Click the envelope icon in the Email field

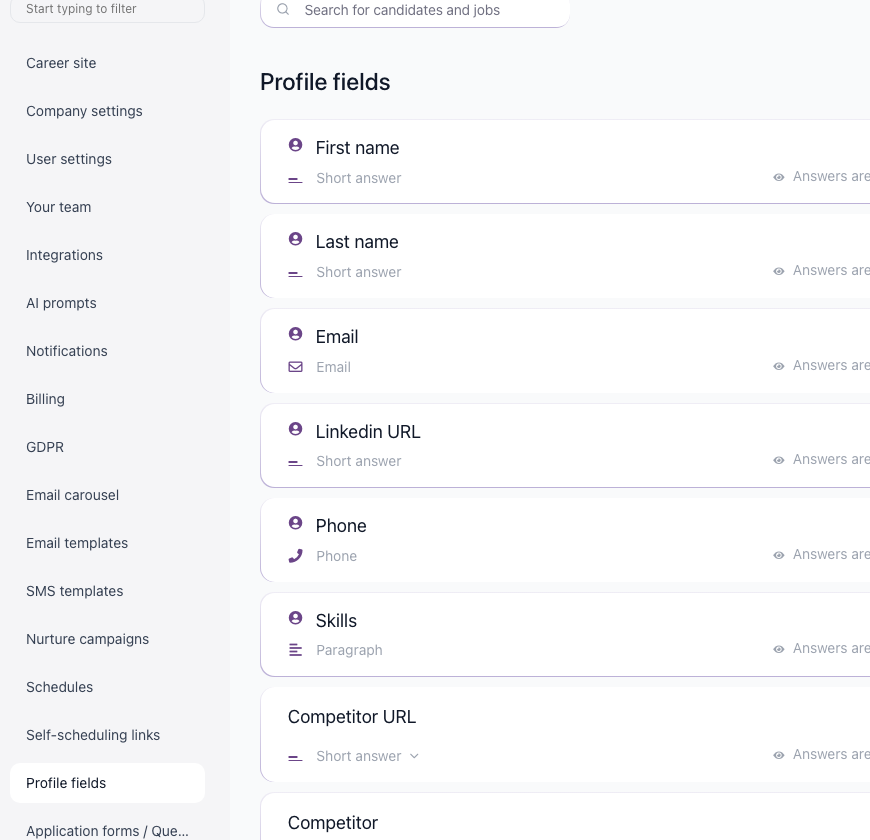296,367
